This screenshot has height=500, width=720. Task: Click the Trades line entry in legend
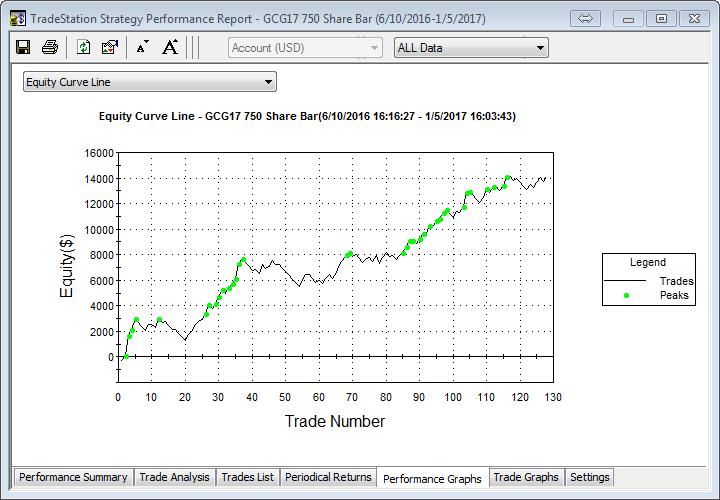pos(648,281)
